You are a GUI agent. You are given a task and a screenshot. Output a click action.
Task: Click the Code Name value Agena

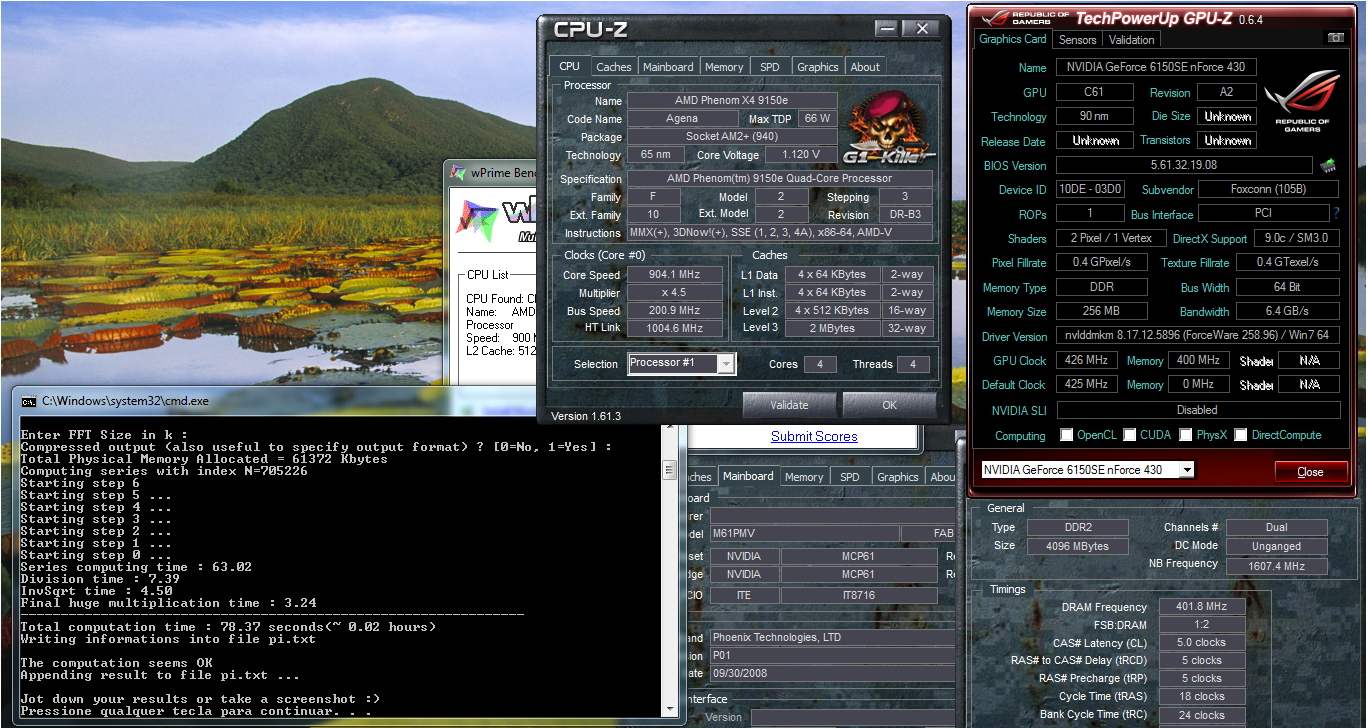(682, 118)
